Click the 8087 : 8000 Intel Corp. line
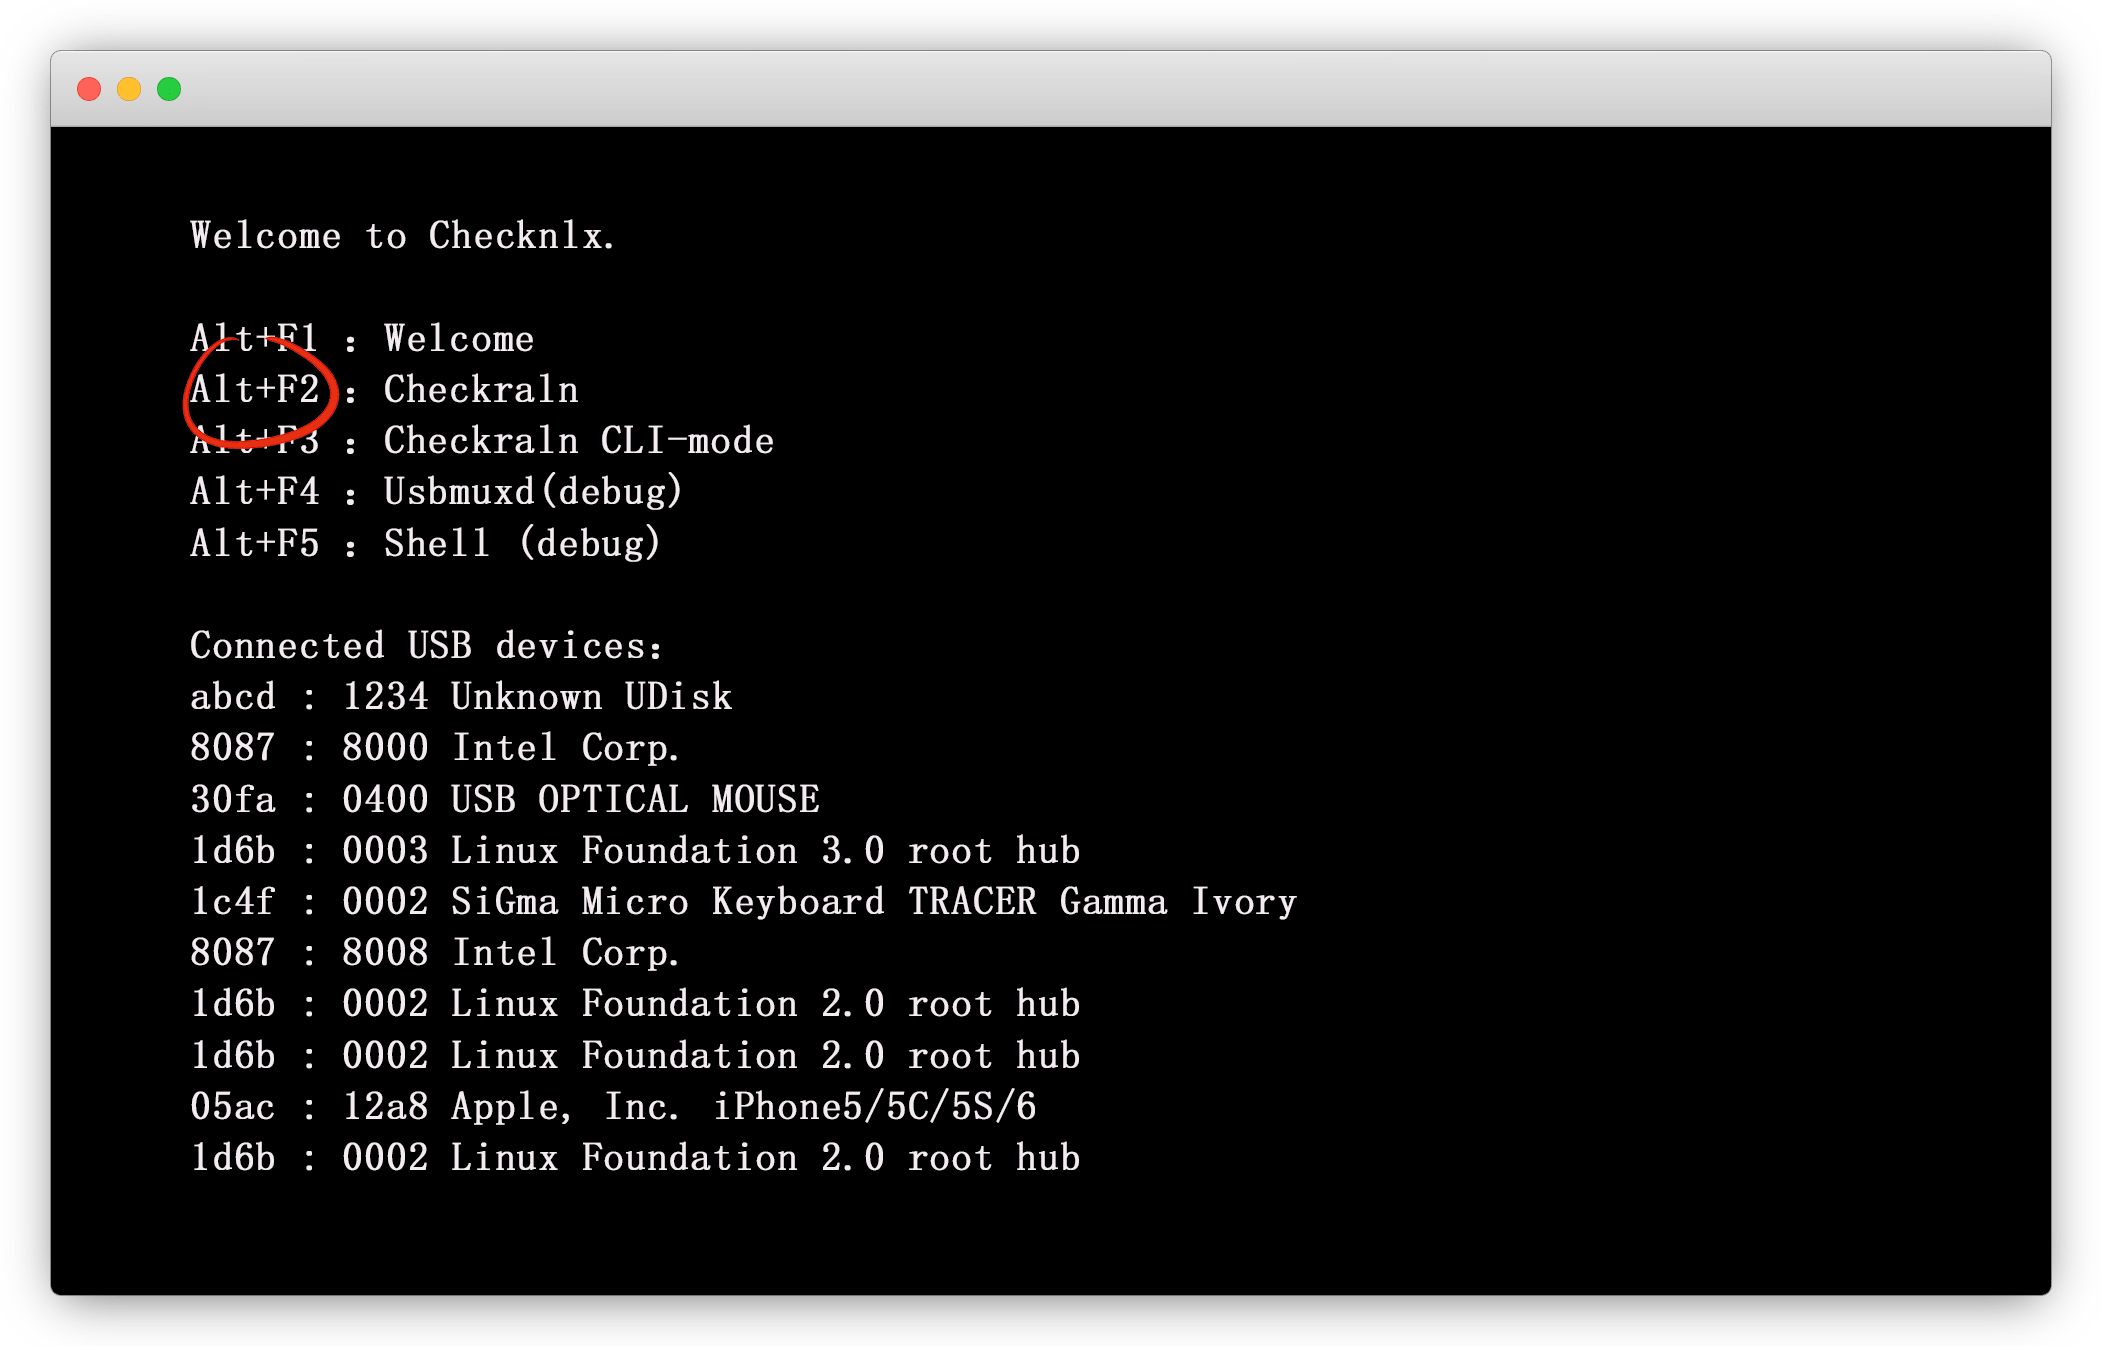Image resolution: width=2102 pixels, height=1346 pixels. coord(435,748)
